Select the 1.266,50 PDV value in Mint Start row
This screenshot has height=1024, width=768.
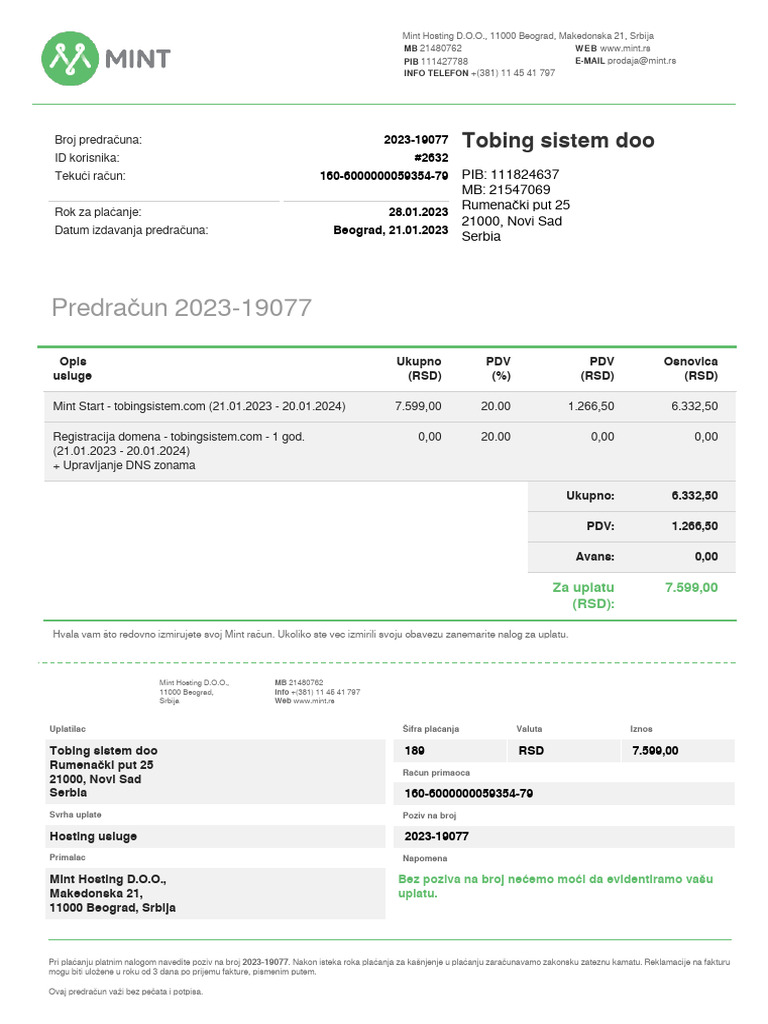(591, 406)
